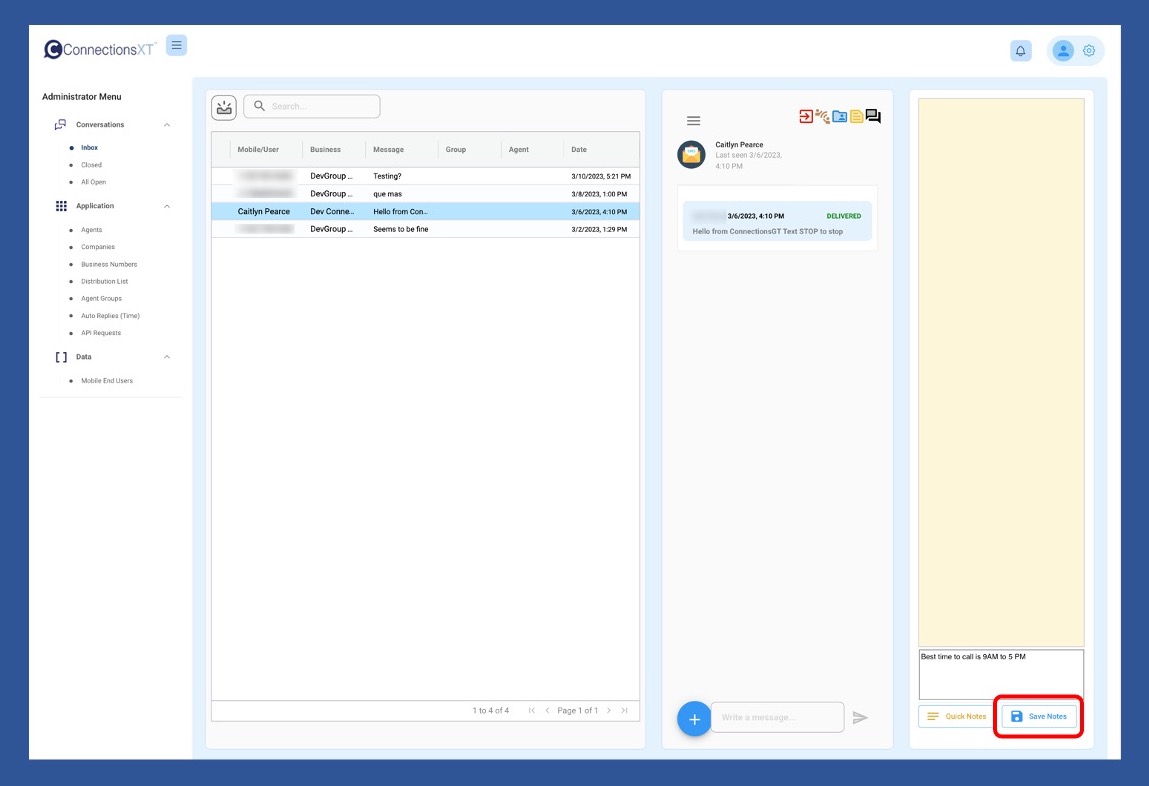The image size is (1149, 786).
Task: Click the Date column header
Action: (x=579, y=150)
